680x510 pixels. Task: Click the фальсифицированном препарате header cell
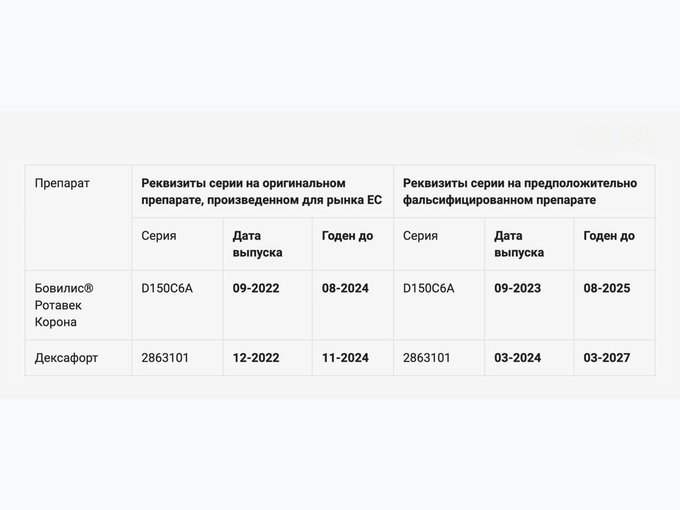point(524,191)
